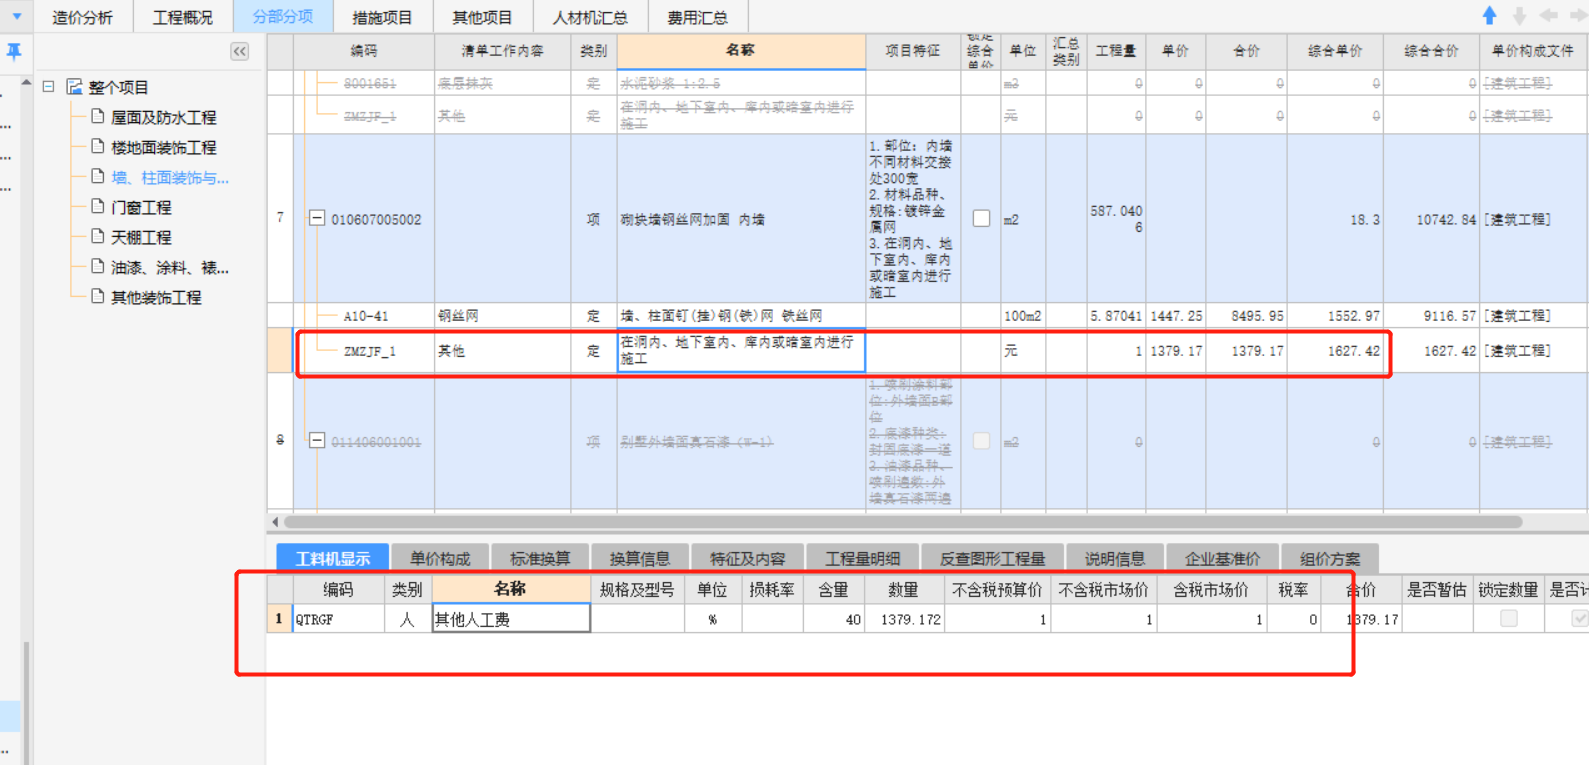The width and height of the screenshot is (1589, 765).
Task: Click 其他人工费 name field in bottom table
Action: (x=511, y=620)
